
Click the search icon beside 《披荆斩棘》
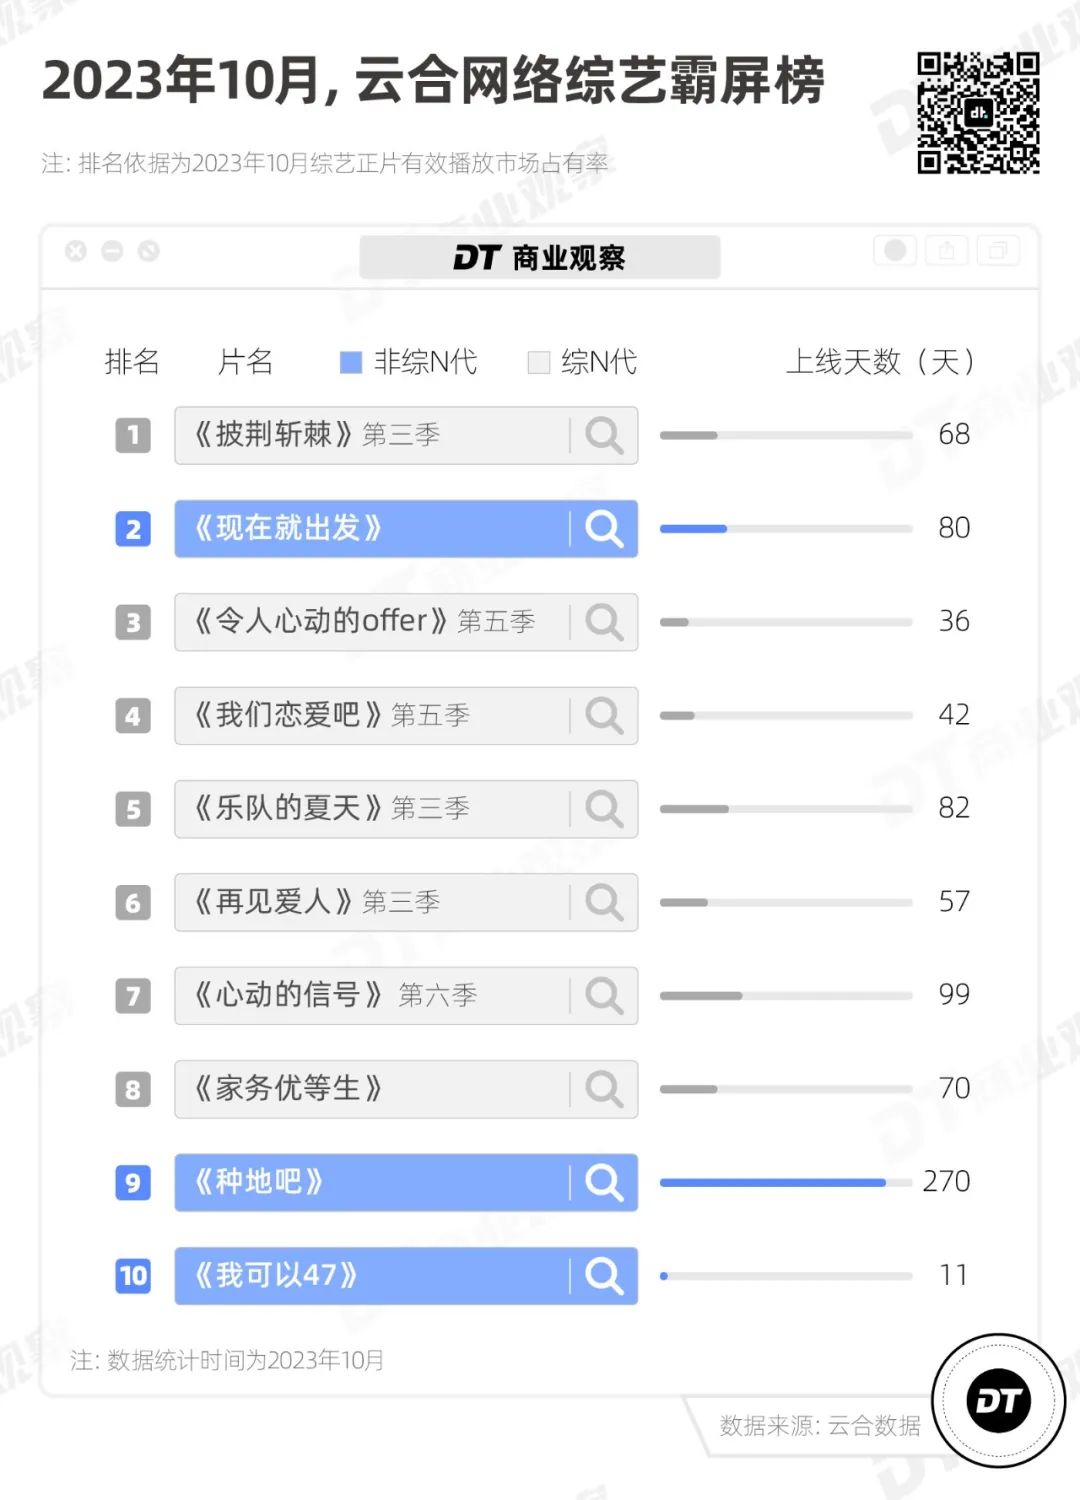pyautogui.click(x=604, y=435)
